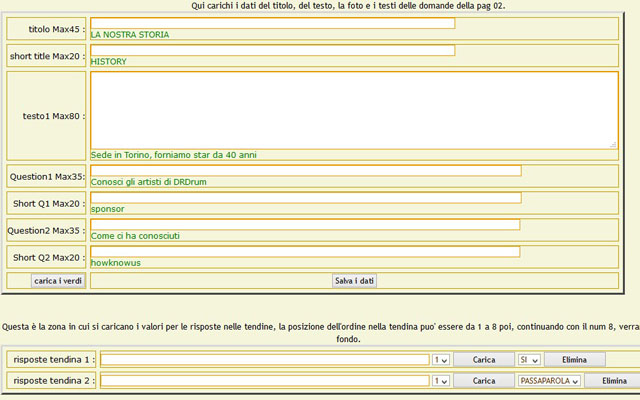Click the 'Salva i dati' button
The height and width of the screenshot is (400, 640).
tap(354, 281)
